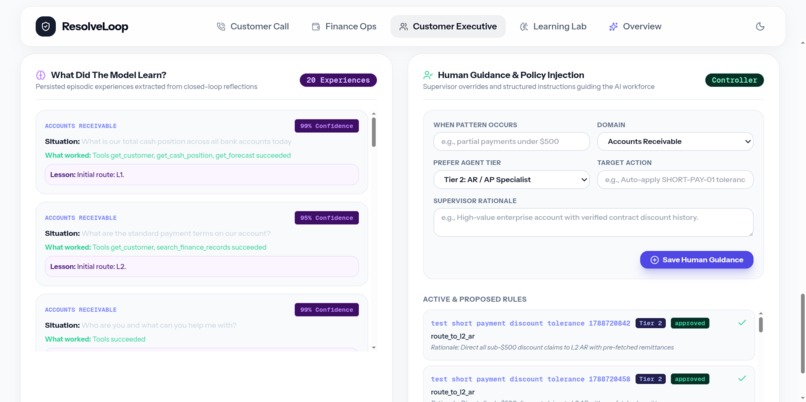
Task: Click the brain icon next to What Did The Model Learn
Action: (x=41, y=75)
